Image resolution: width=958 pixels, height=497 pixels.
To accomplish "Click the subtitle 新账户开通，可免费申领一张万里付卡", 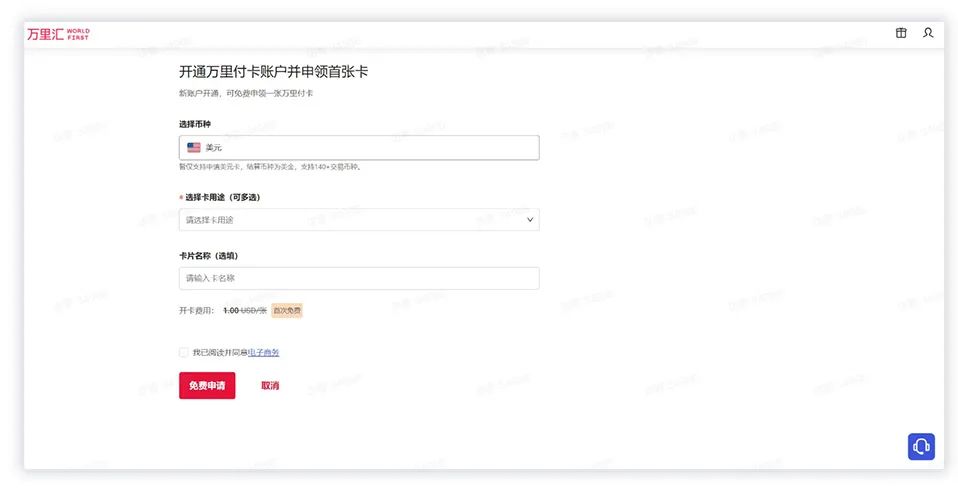I will pyautogui.click(x=246, y=94).
